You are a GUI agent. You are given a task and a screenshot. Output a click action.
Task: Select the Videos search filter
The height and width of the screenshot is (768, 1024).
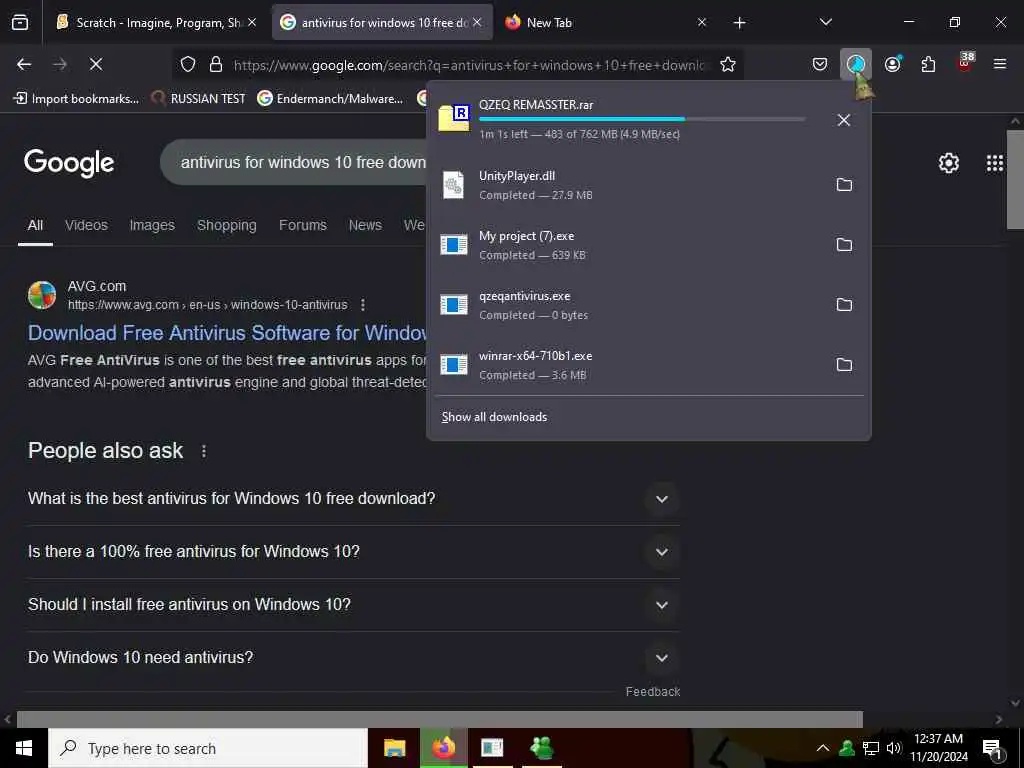(86, 225)
